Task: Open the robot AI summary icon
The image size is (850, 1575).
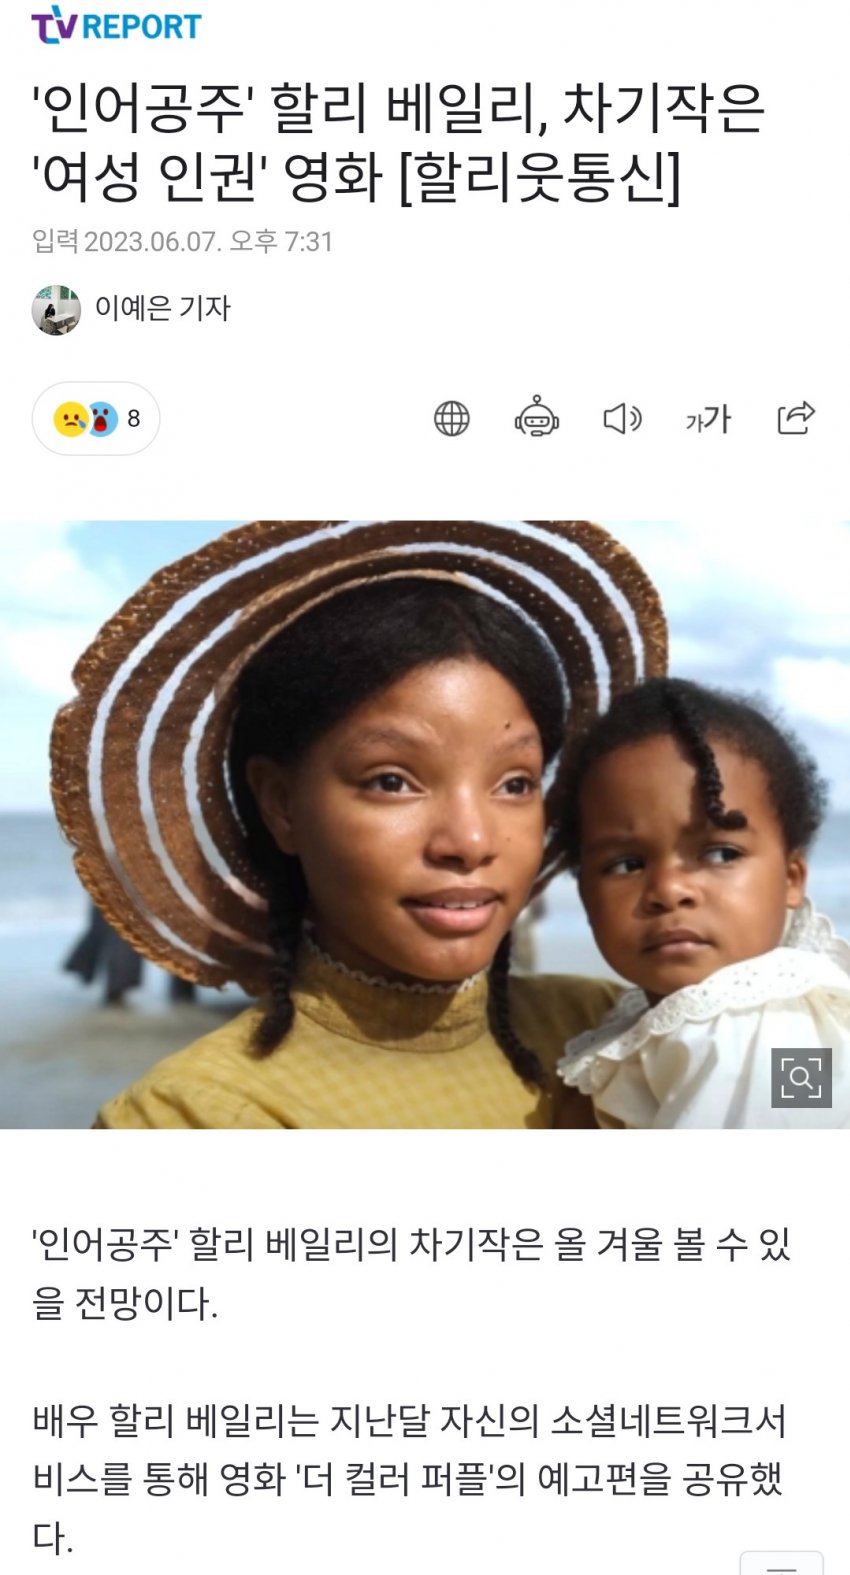Action: pos(537,417)
